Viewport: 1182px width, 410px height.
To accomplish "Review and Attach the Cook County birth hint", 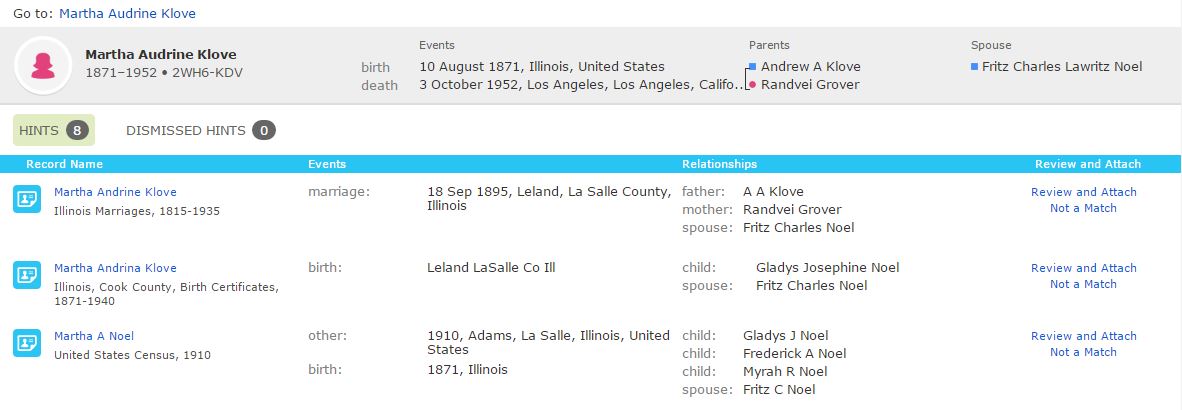I will pyautogui.click(x=1083, y=268).
